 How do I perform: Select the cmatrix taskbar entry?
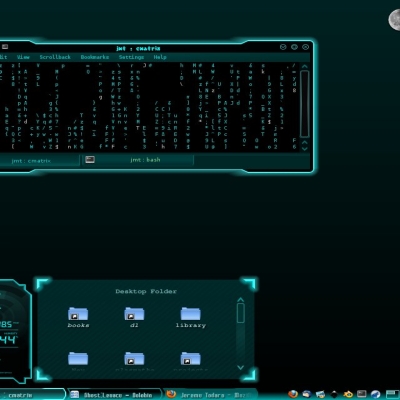coord(33,395)
